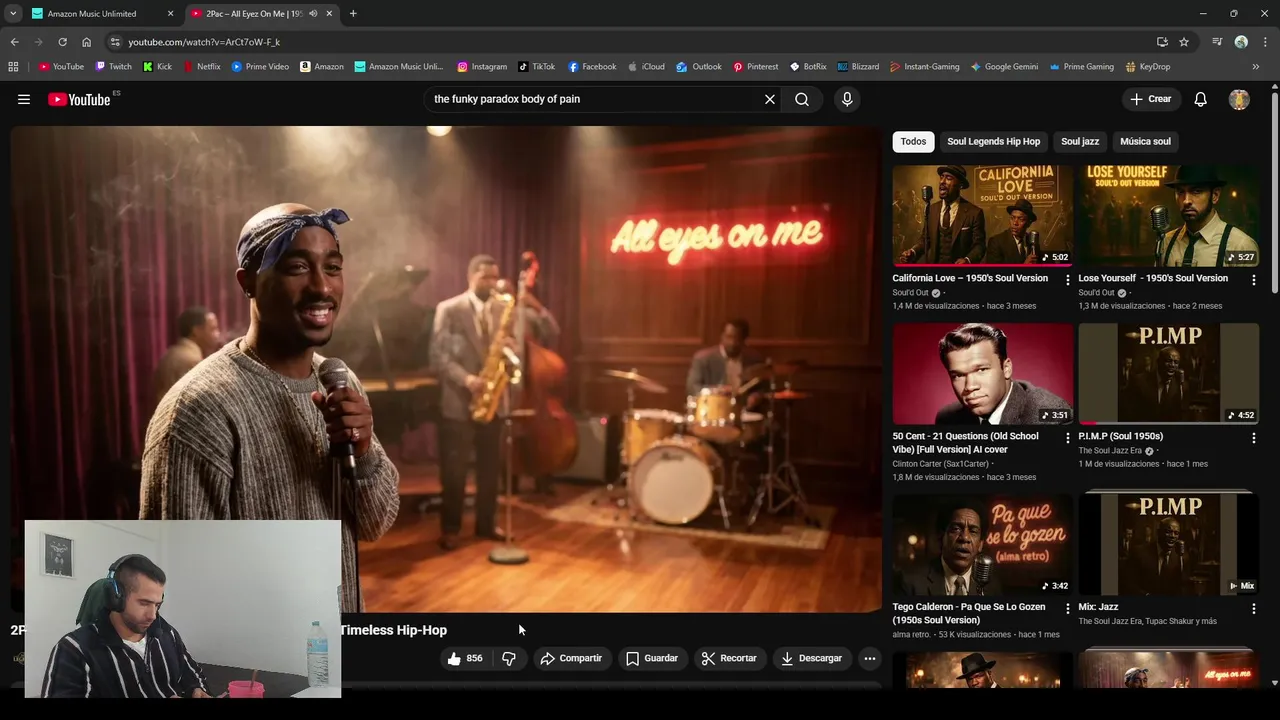
Task: Open options for 21 Questions video
Action: click(1067, 438)
